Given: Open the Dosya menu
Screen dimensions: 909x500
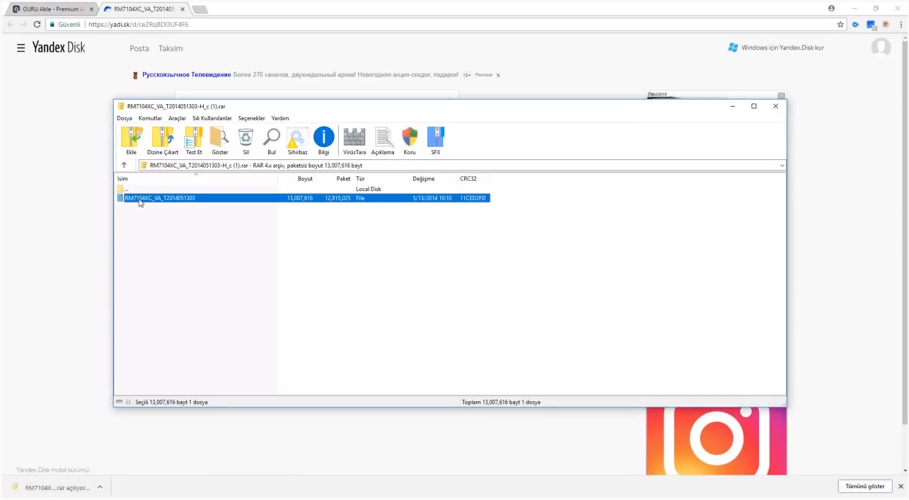Looking at the screenshot, I should click(124, 118).
